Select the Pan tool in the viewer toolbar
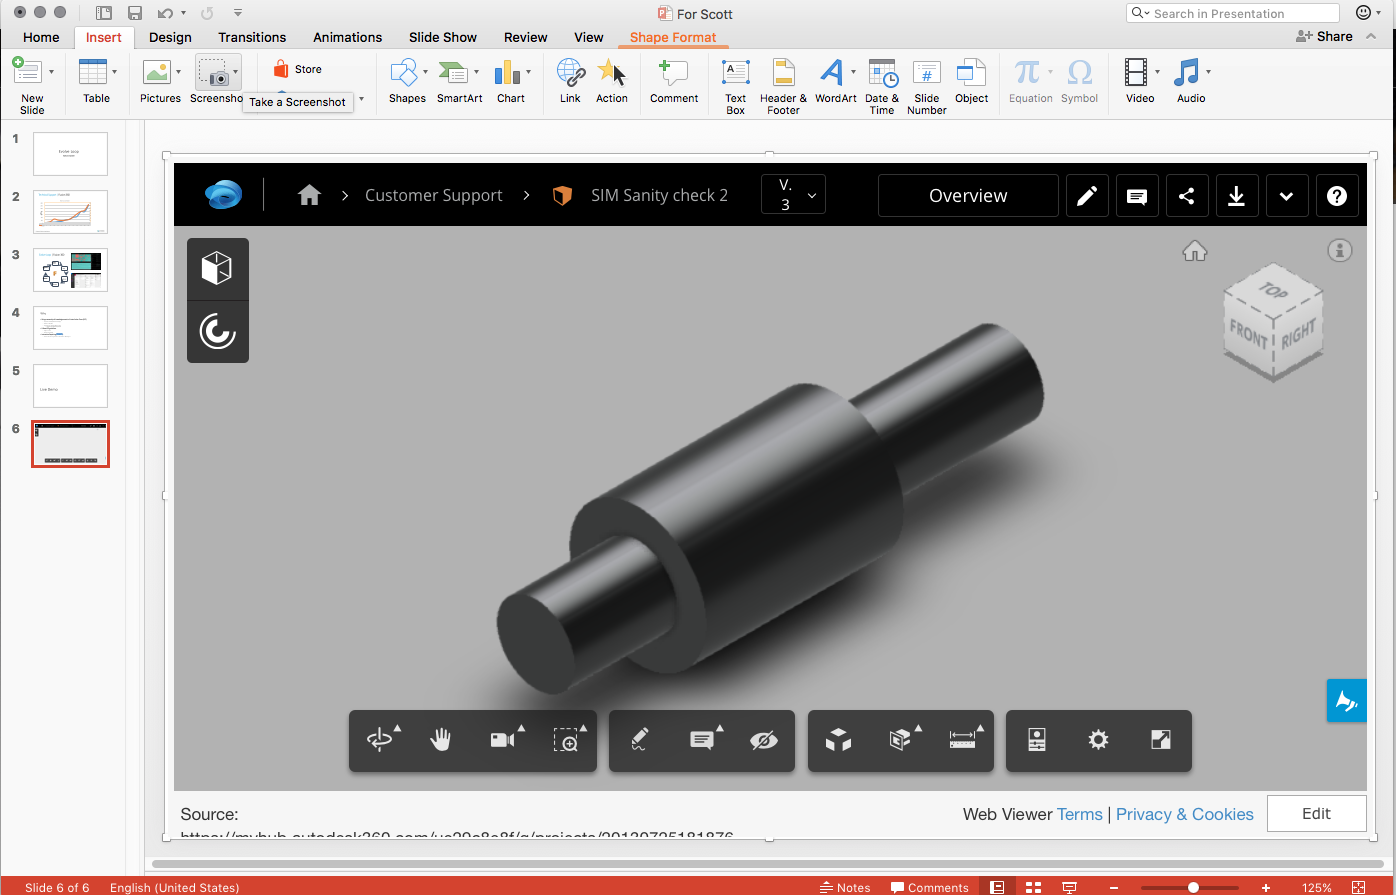The image size is (1396, 895). click(441, 740)
